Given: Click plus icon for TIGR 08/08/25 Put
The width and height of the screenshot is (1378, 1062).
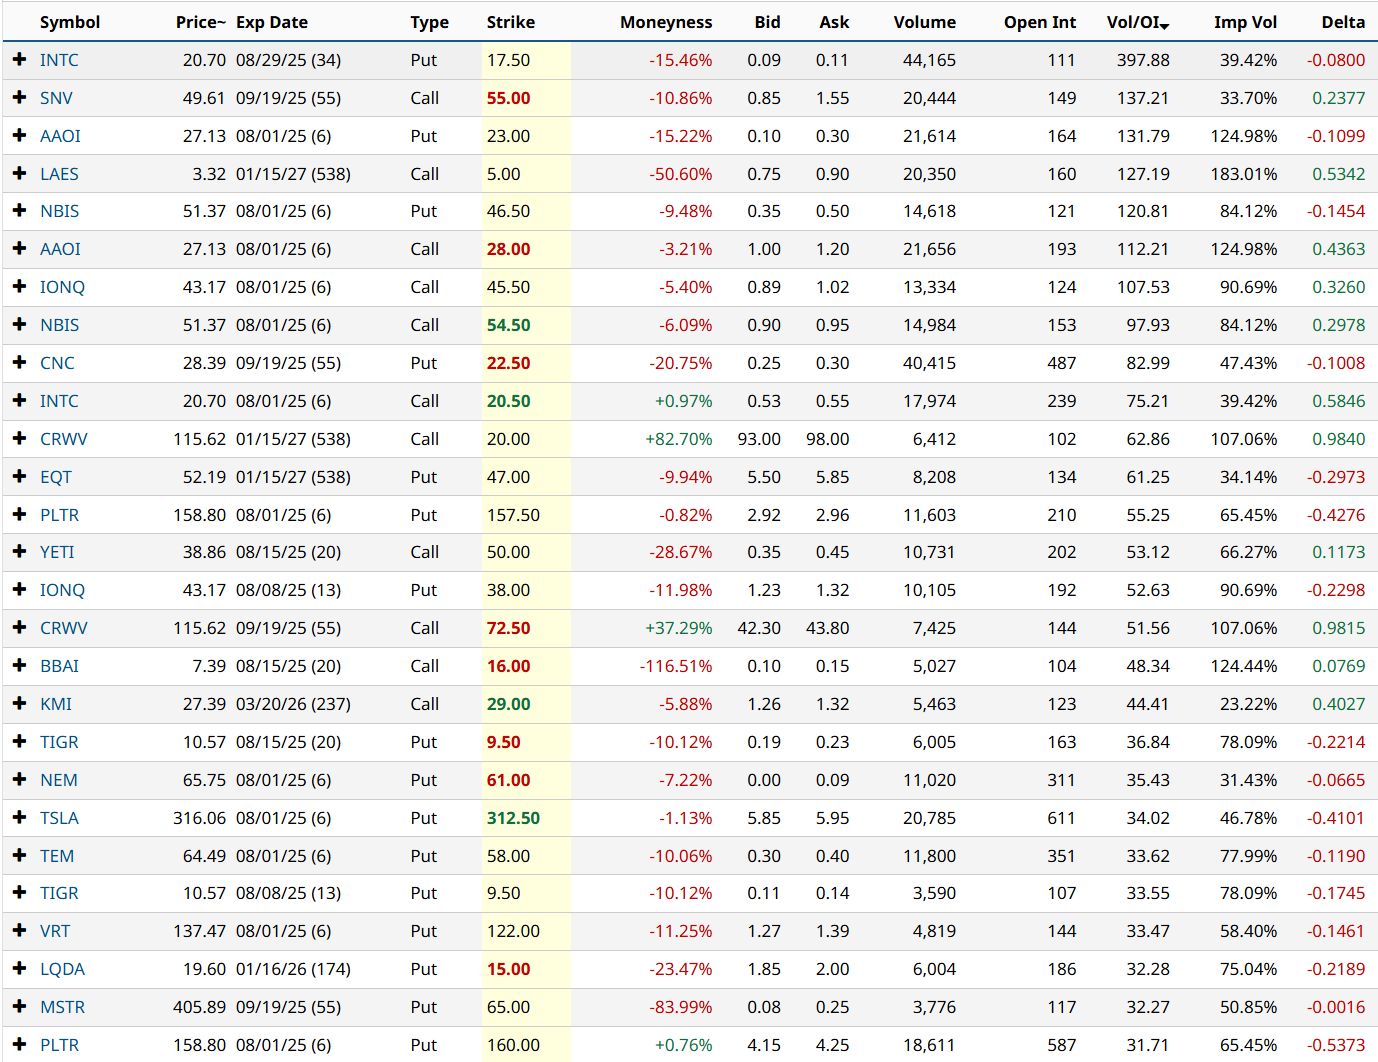Looking at the screenshot, I should [19, 893].
